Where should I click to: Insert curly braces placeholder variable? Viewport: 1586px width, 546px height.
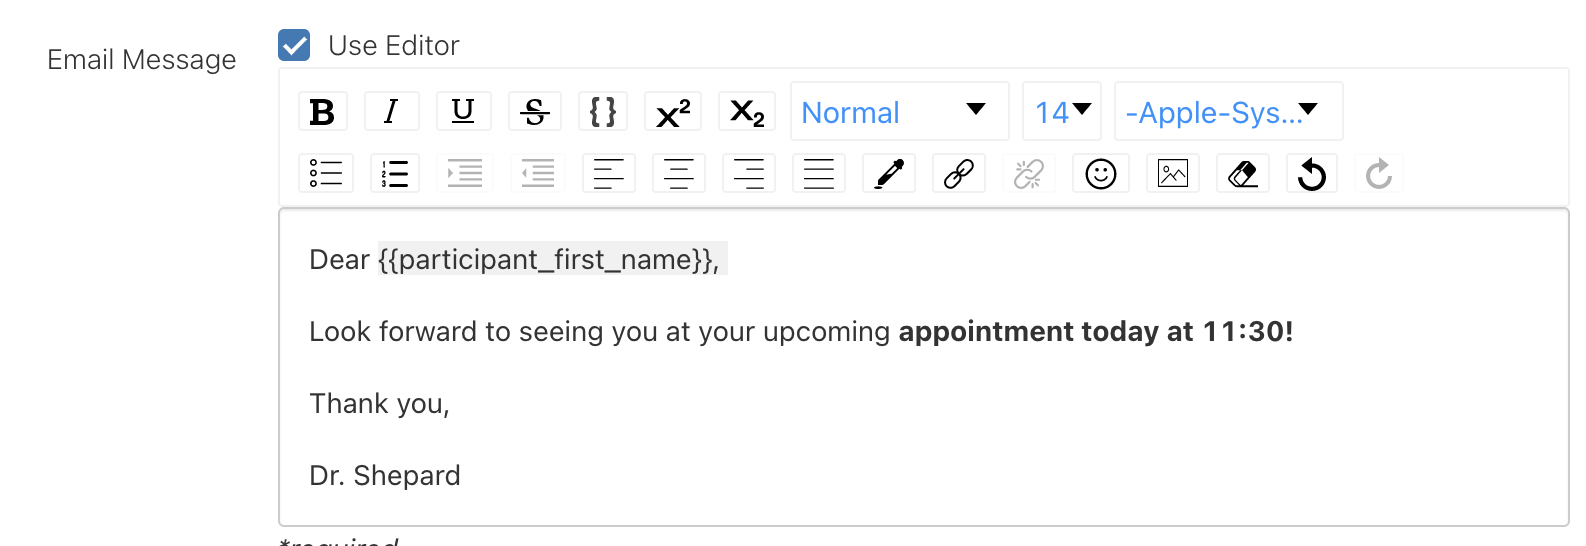tap(603, 112)
